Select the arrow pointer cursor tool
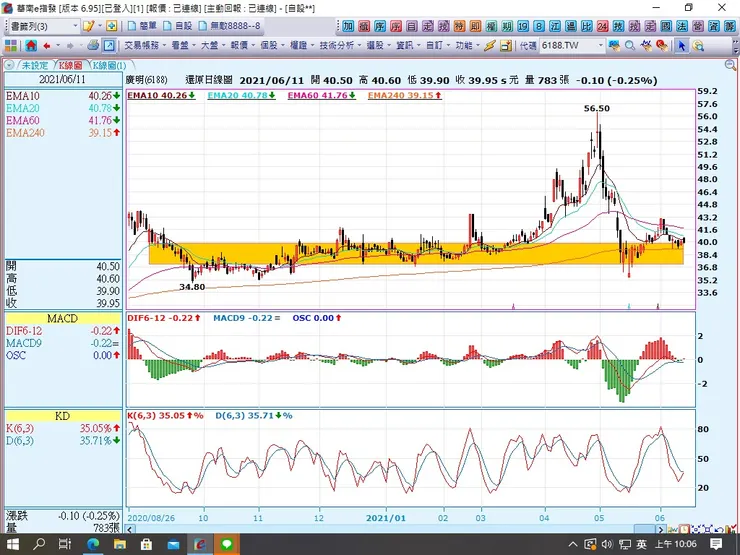The width and height of the screenshot is (740, 555). pos(681,46)
